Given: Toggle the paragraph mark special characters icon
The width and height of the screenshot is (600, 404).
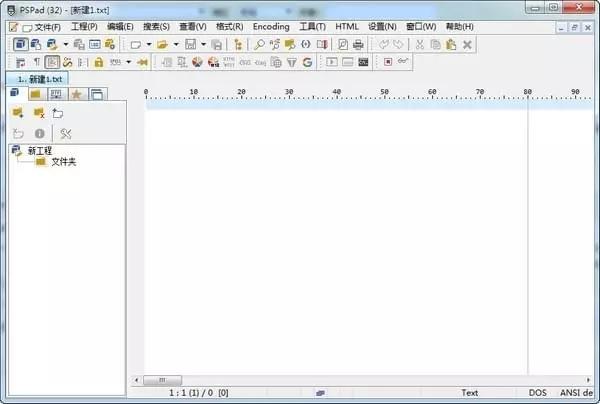Looking at the screenshot, I should pos(37,62).
